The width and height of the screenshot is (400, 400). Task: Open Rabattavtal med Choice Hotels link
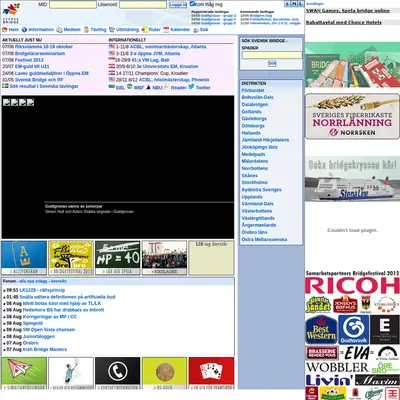[x=344, y=23]
